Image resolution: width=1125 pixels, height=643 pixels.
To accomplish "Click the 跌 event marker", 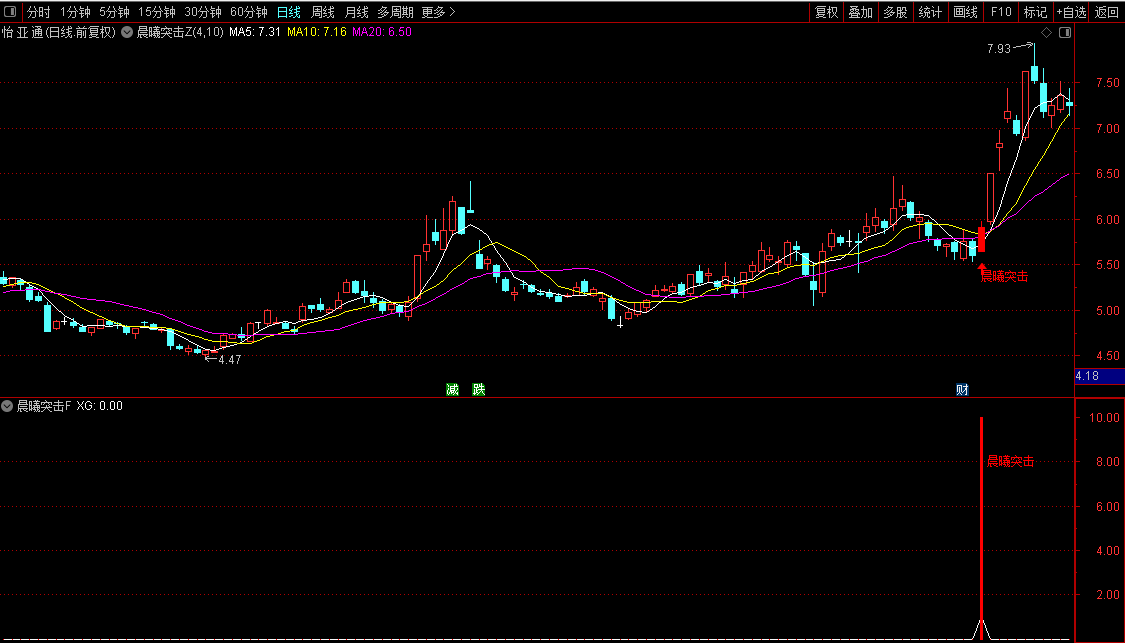I will tap(479, 389).
